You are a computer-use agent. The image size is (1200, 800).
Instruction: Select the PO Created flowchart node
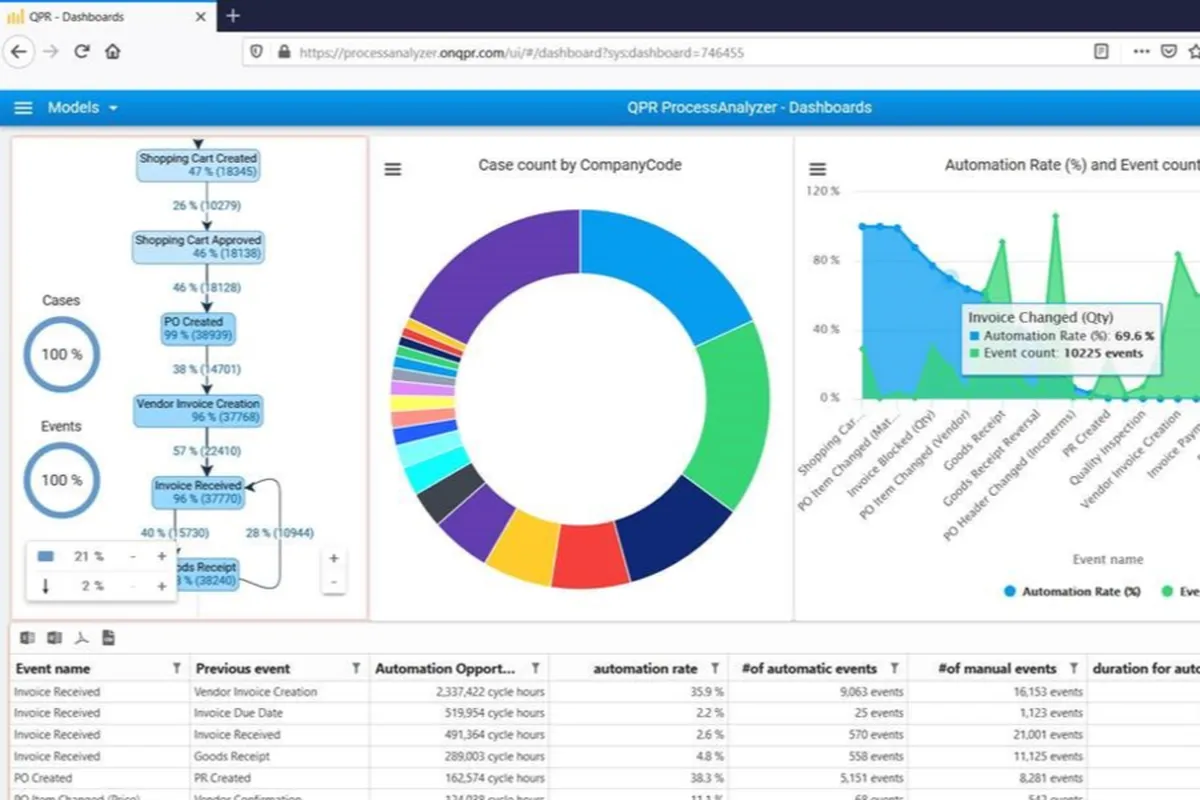pyautogui.click(x=199, y=329)
